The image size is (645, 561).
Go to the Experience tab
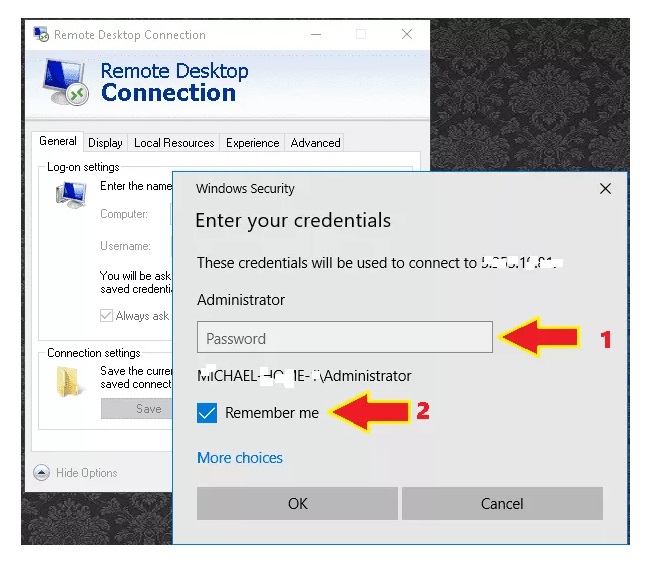(252, 143)
